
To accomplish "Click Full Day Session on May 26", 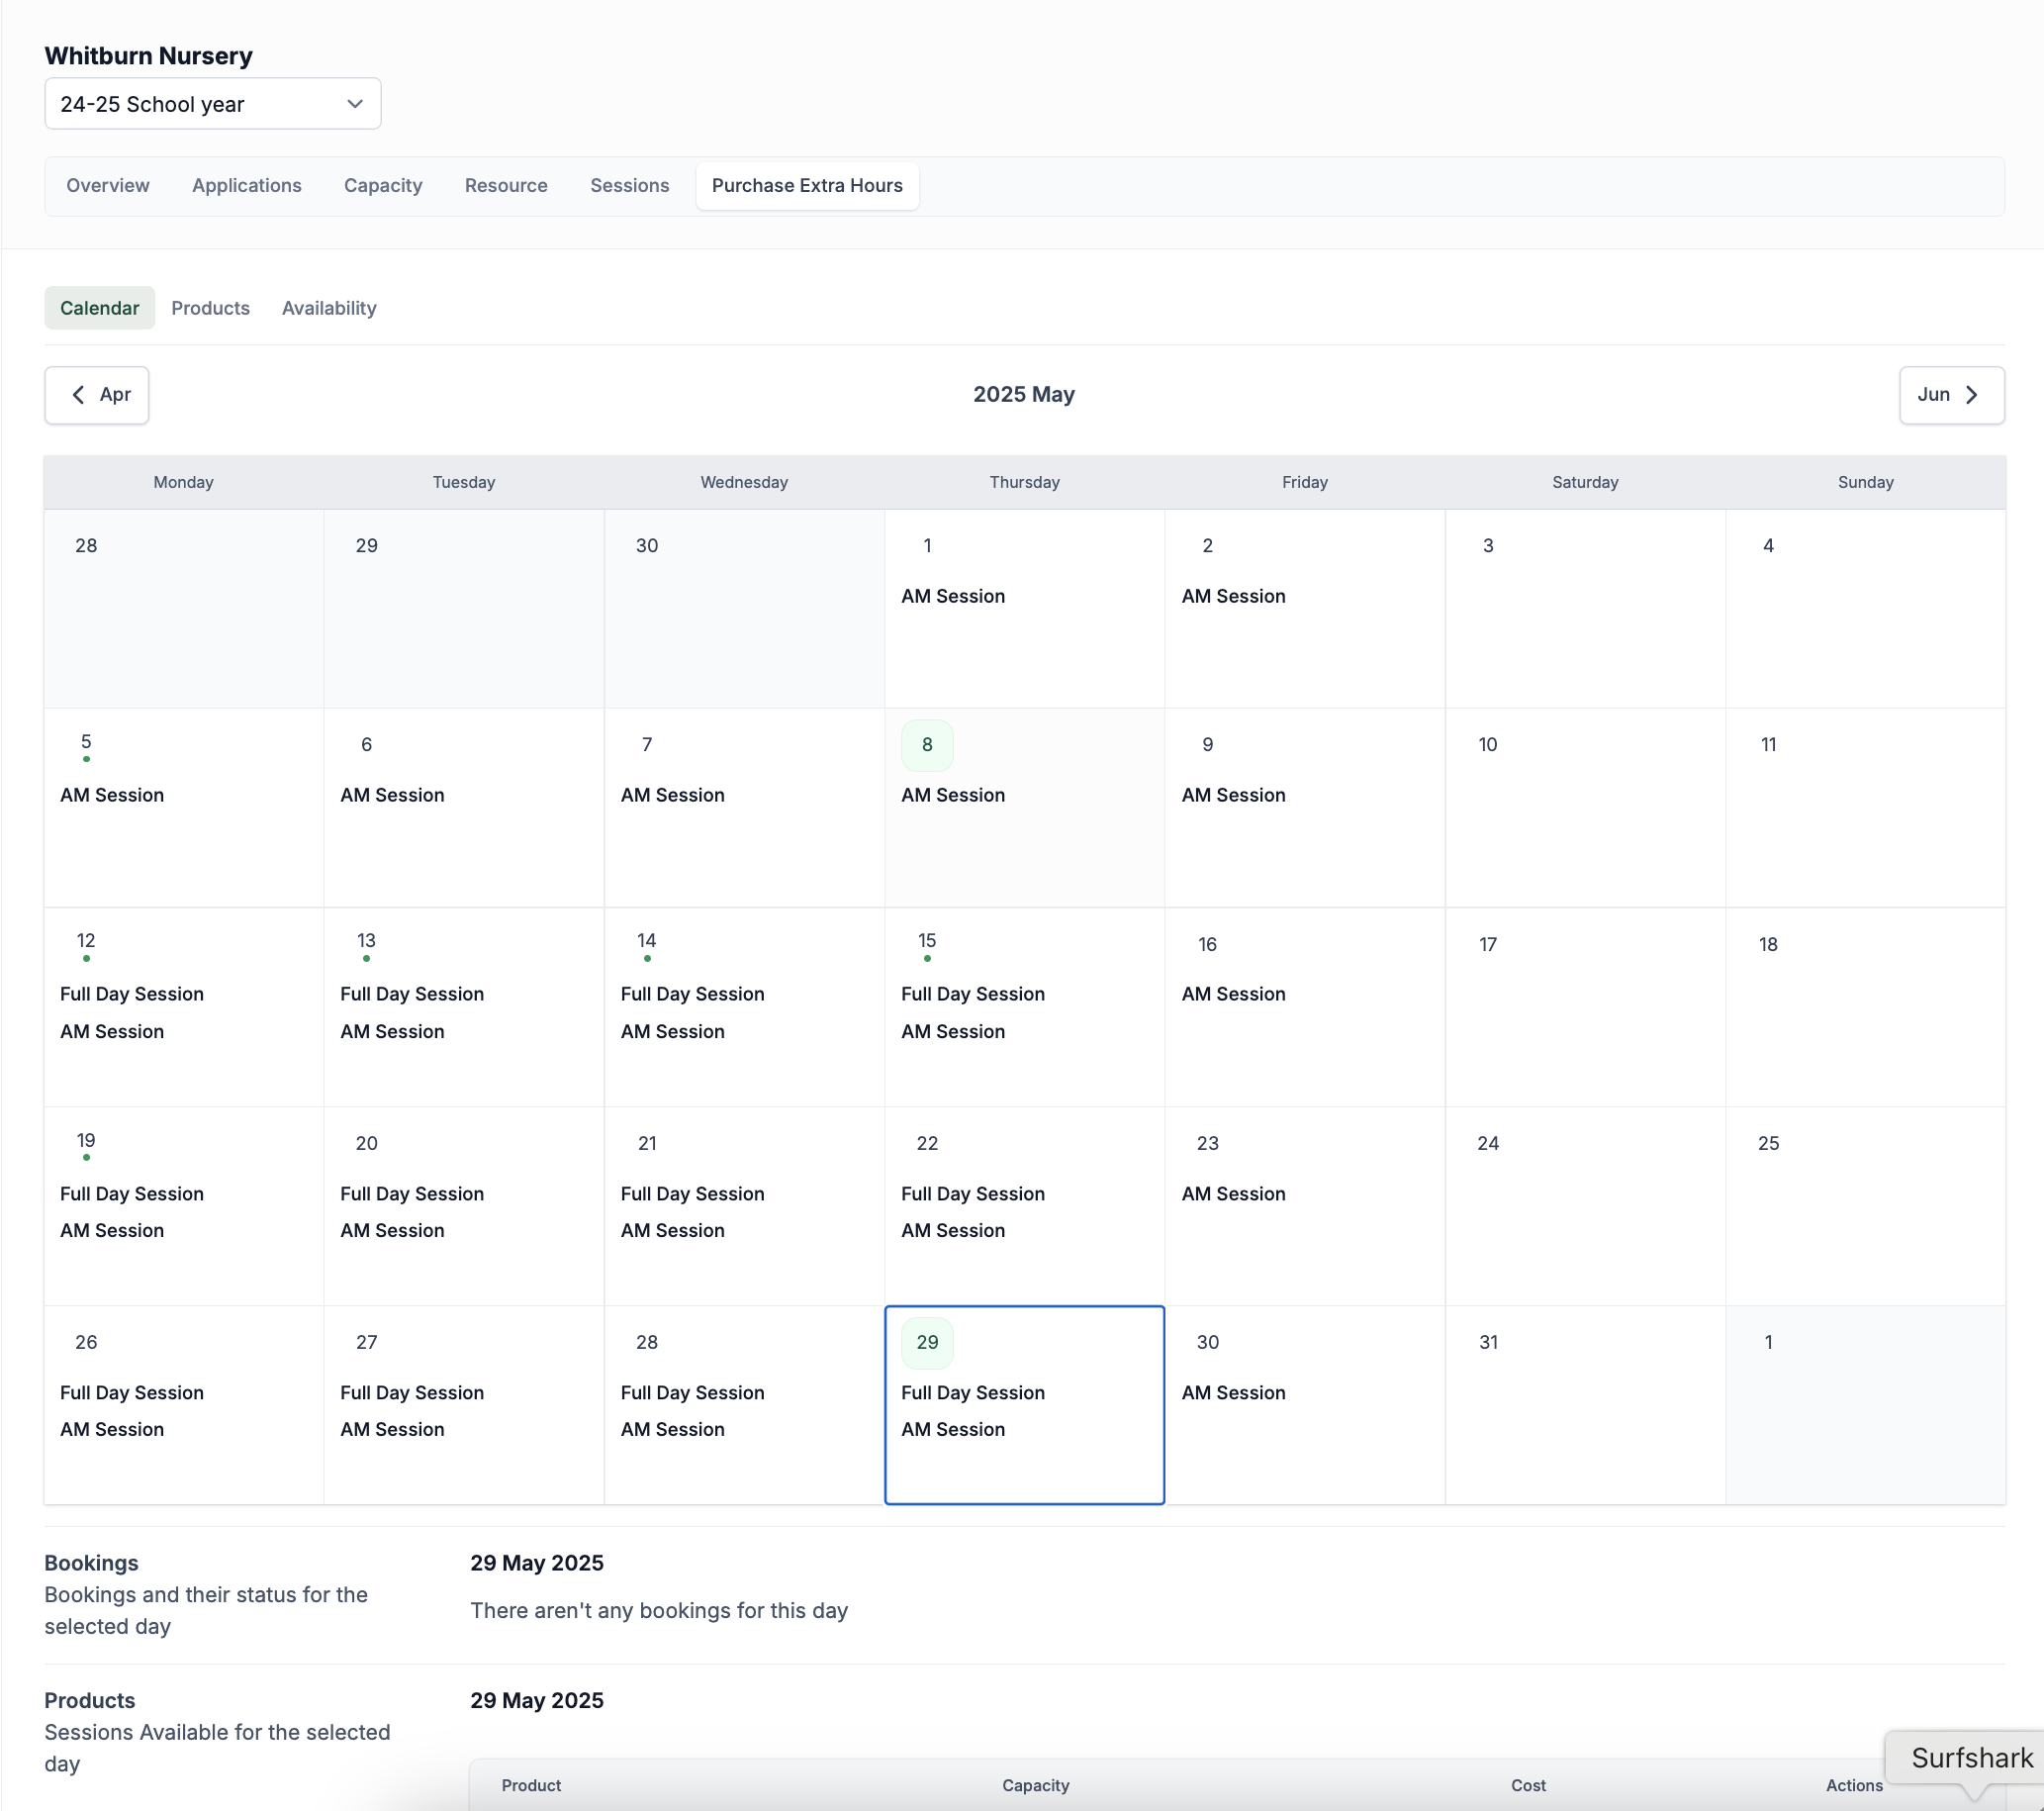I will coord(132,1393).
